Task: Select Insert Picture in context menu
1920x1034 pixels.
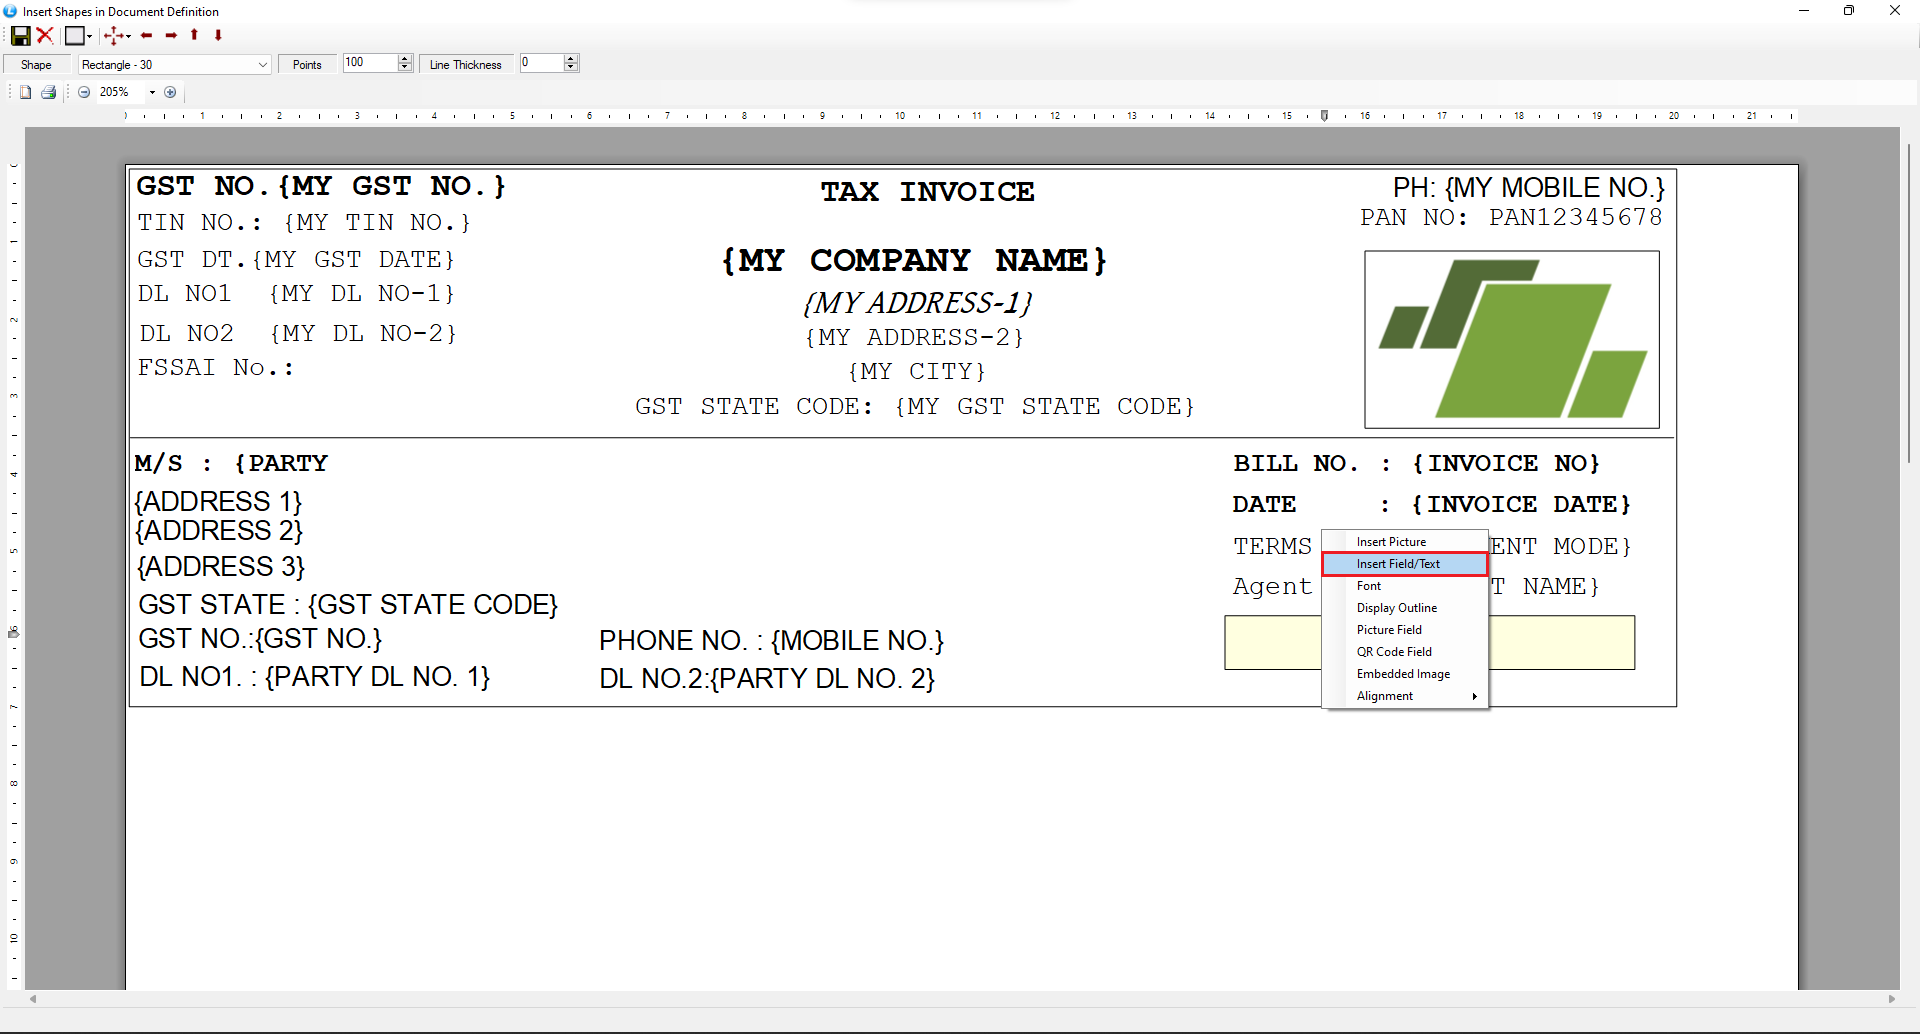Action: (x=1391, y=542)
